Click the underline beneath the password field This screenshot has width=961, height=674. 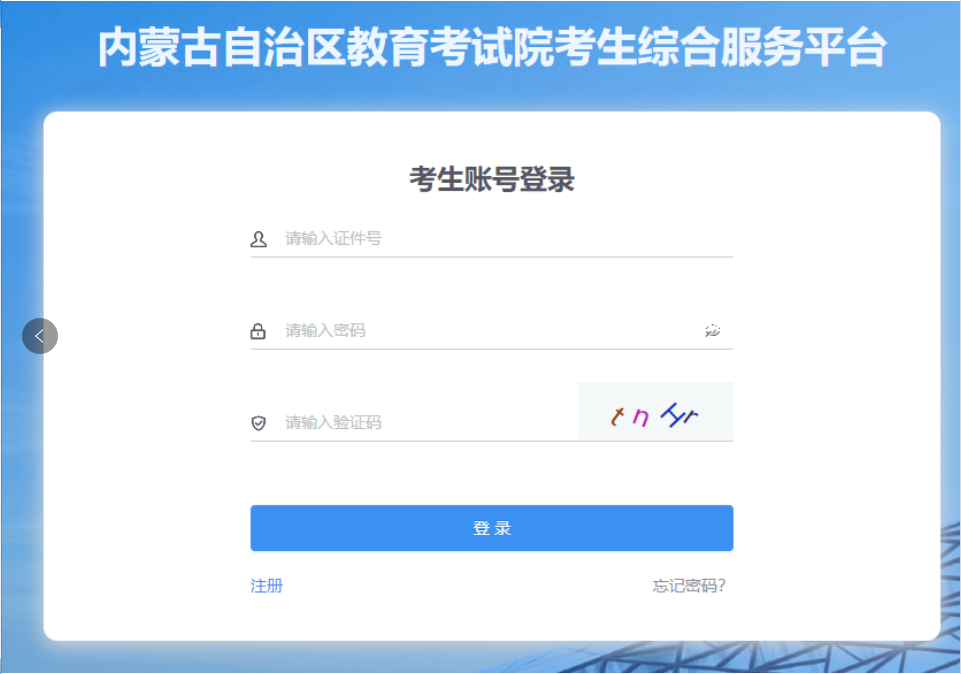[492, 349]
